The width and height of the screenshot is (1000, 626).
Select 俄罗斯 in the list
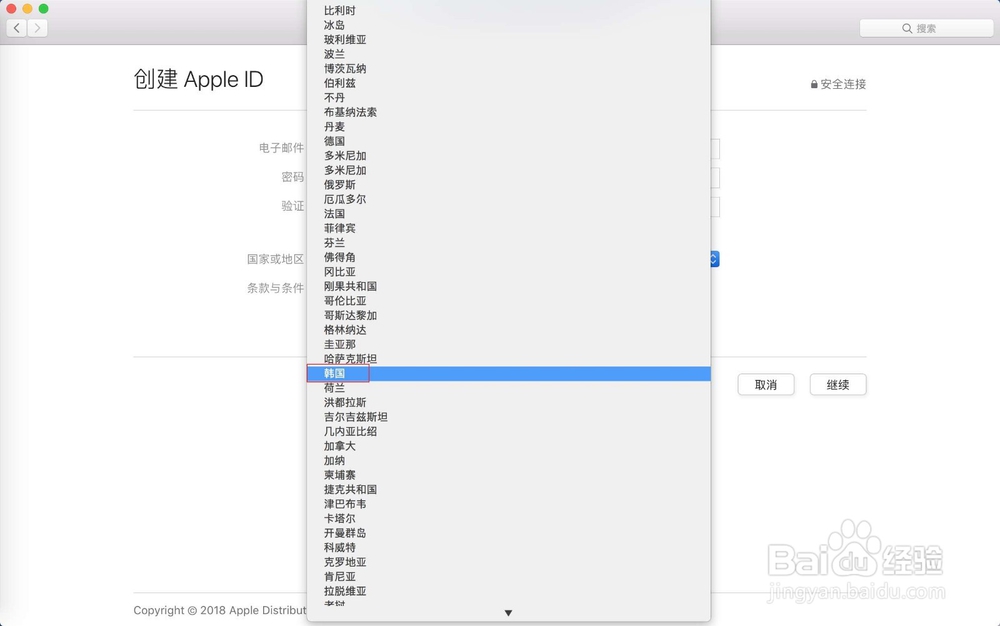337,184
